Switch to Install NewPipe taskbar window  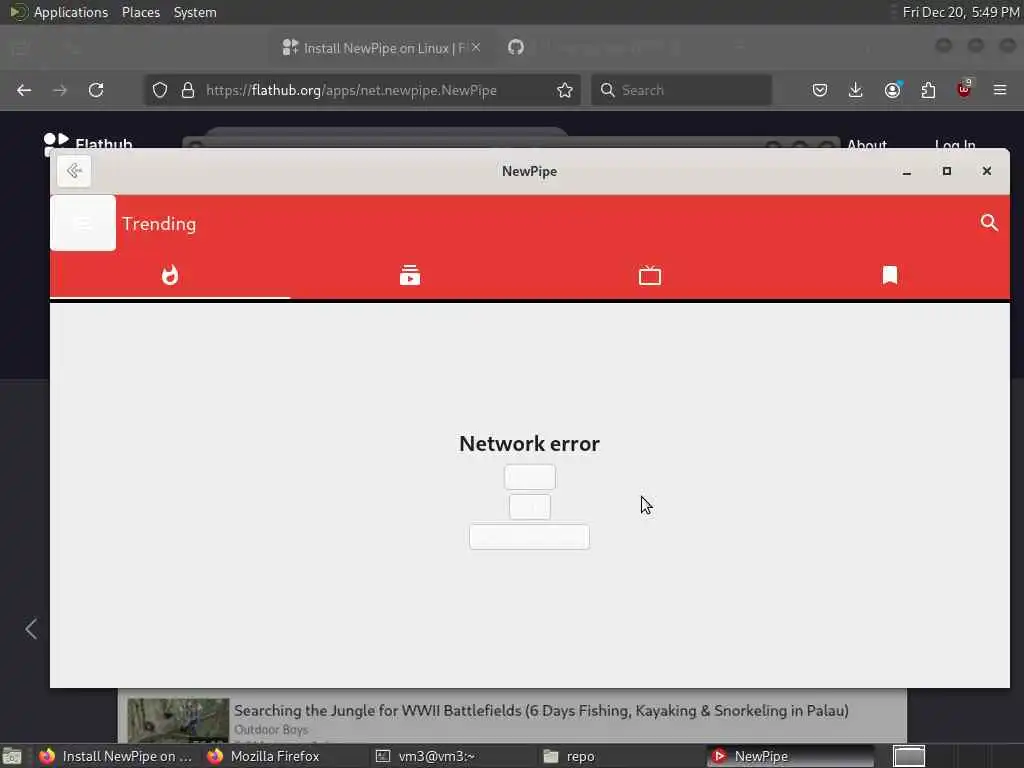(x=116, y=756)
